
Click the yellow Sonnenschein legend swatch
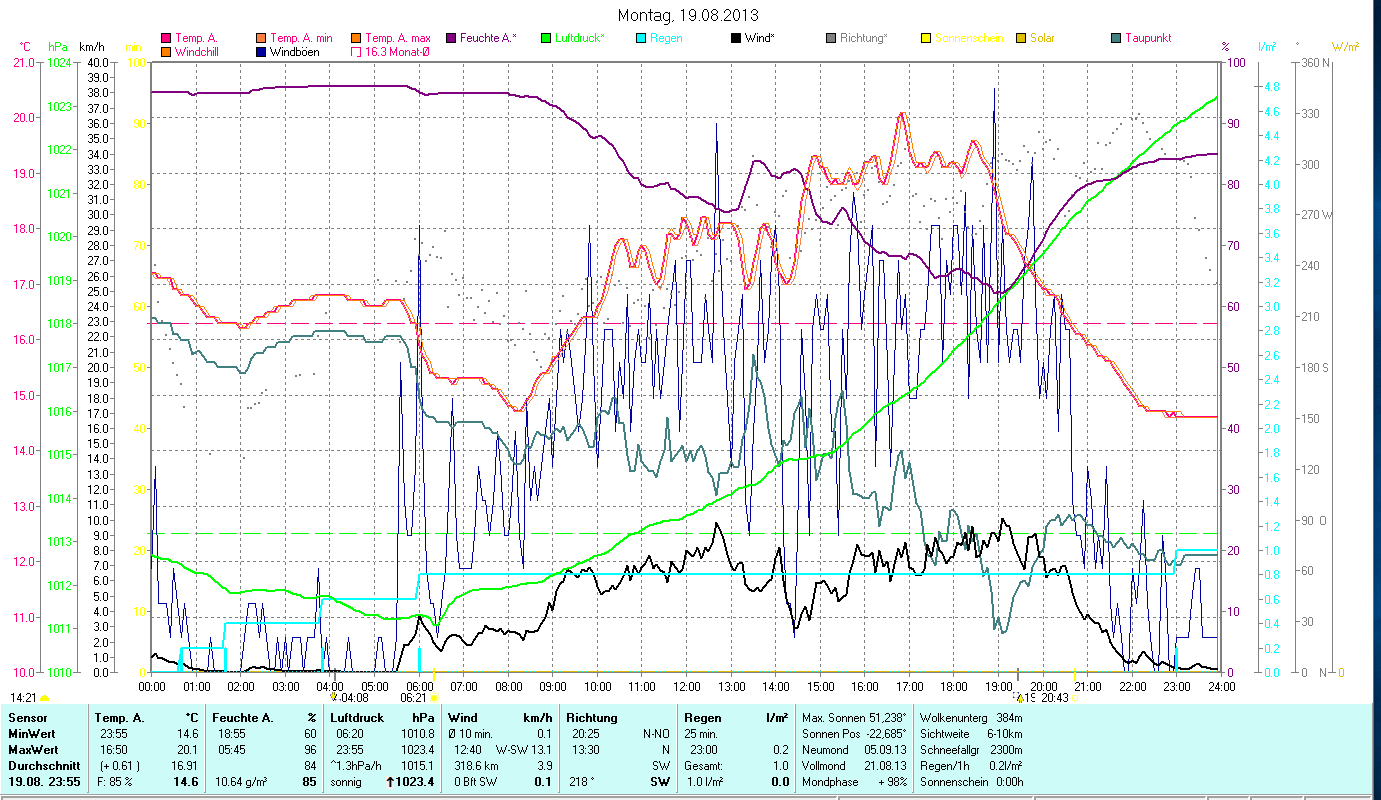coord(926,38)
